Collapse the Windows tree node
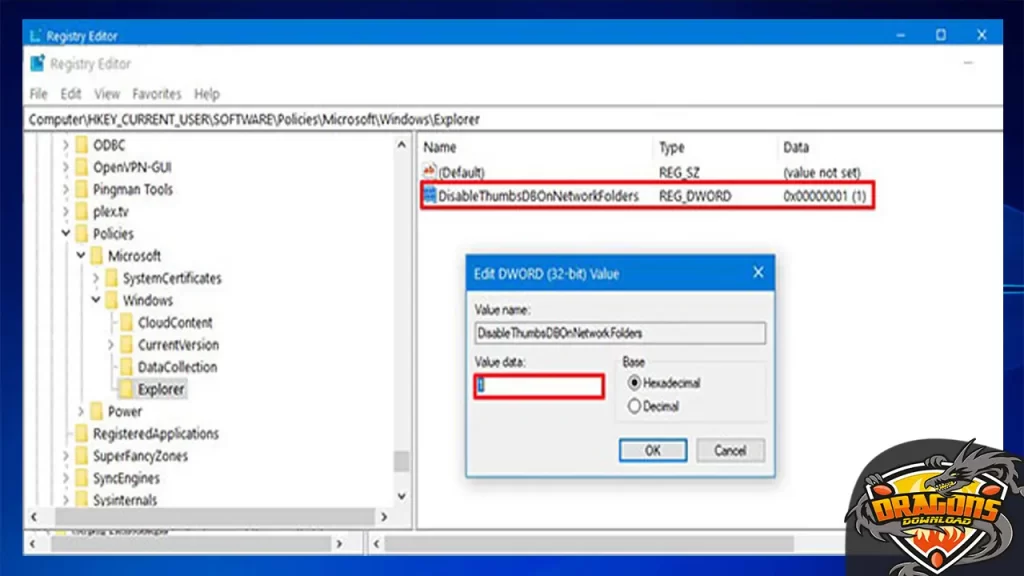Screen dimensions: 1024x576 [97, 299]
